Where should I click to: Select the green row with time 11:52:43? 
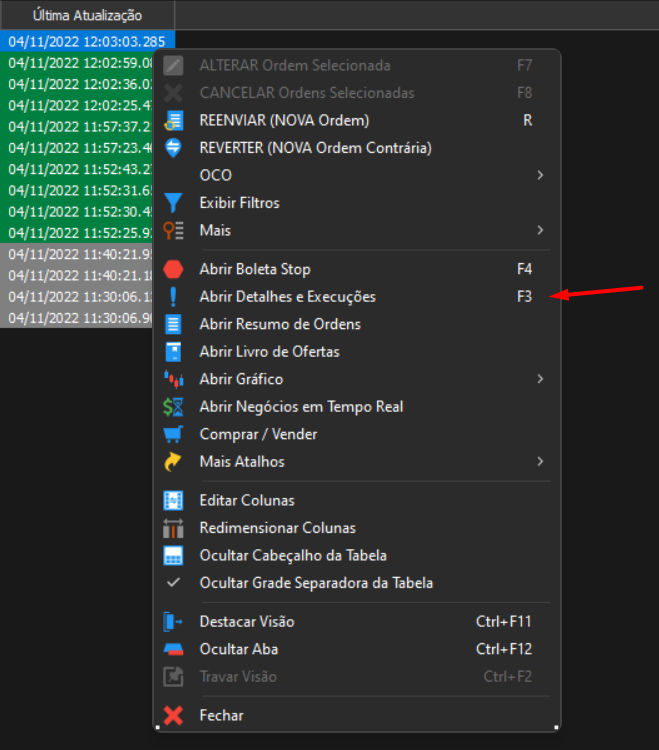click(x=77, y=169)
